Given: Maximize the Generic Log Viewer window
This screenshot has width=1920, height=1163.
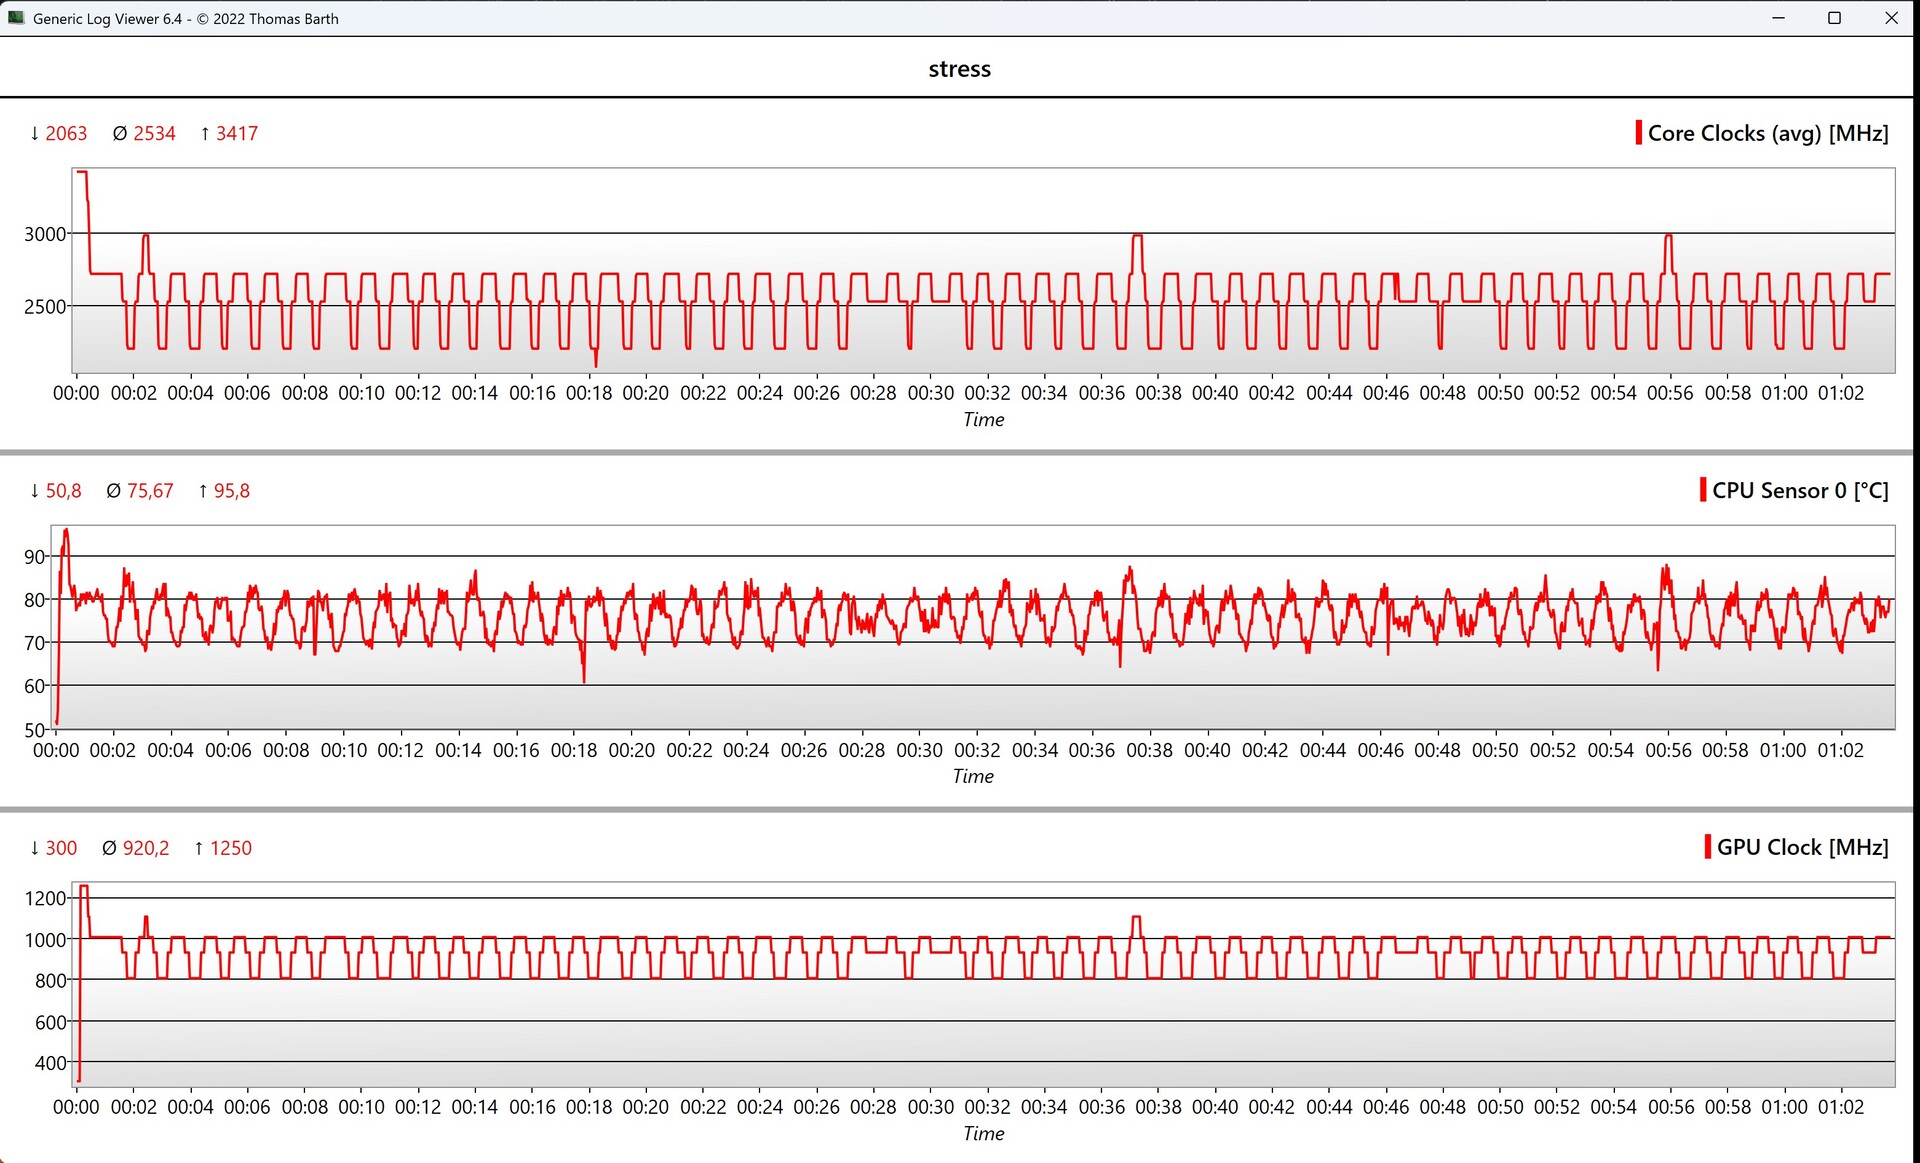Looking at the screenshot, I should click(1834, 18).
